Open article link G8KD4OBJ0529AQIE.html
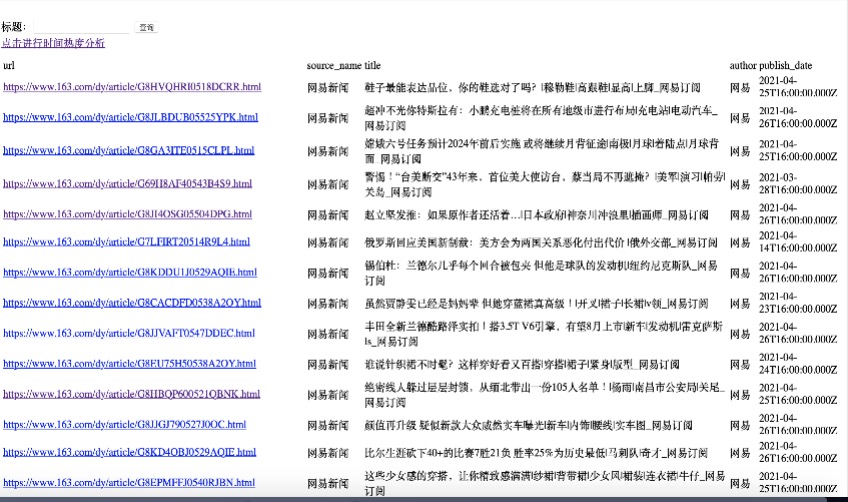The image size is (848, 502). 130,452
